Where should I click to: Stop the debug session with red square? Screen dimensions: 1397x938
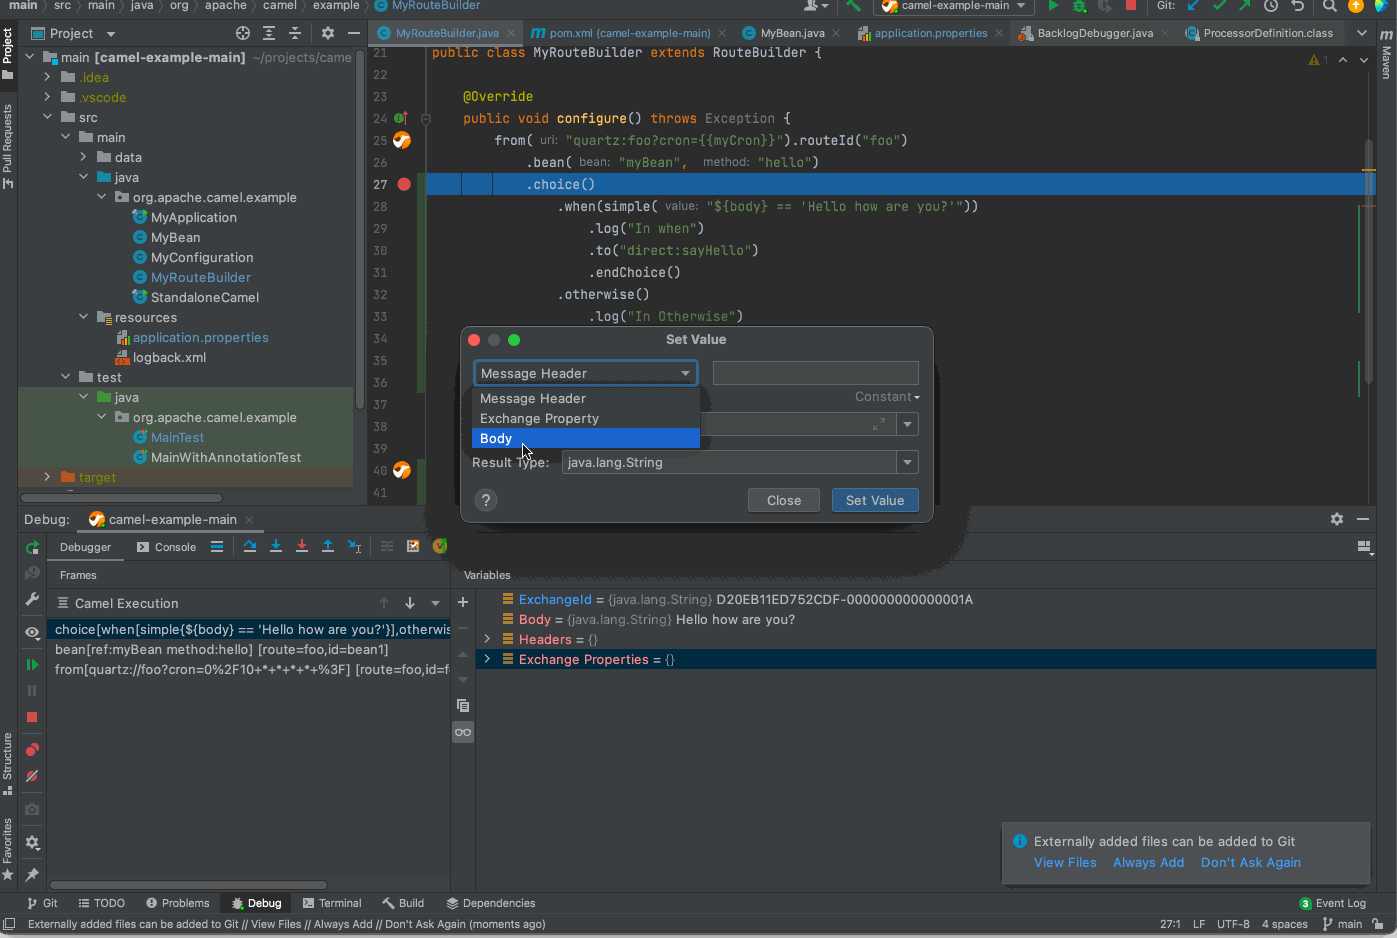click(32, 717)
